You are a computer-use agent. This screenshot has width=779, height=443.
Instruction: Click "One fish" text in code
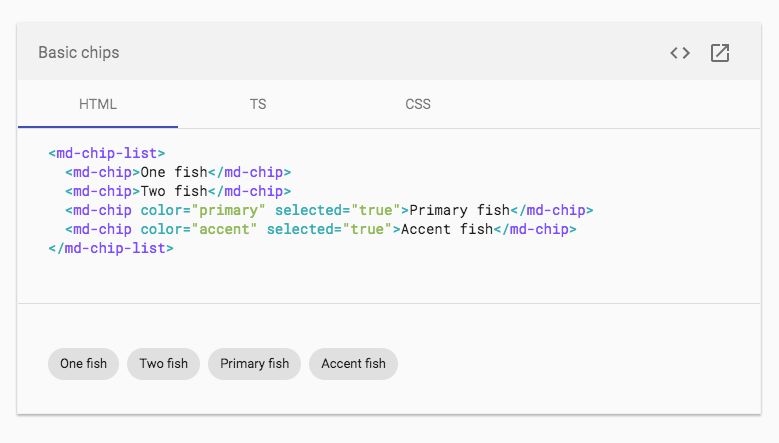(174, 173)
